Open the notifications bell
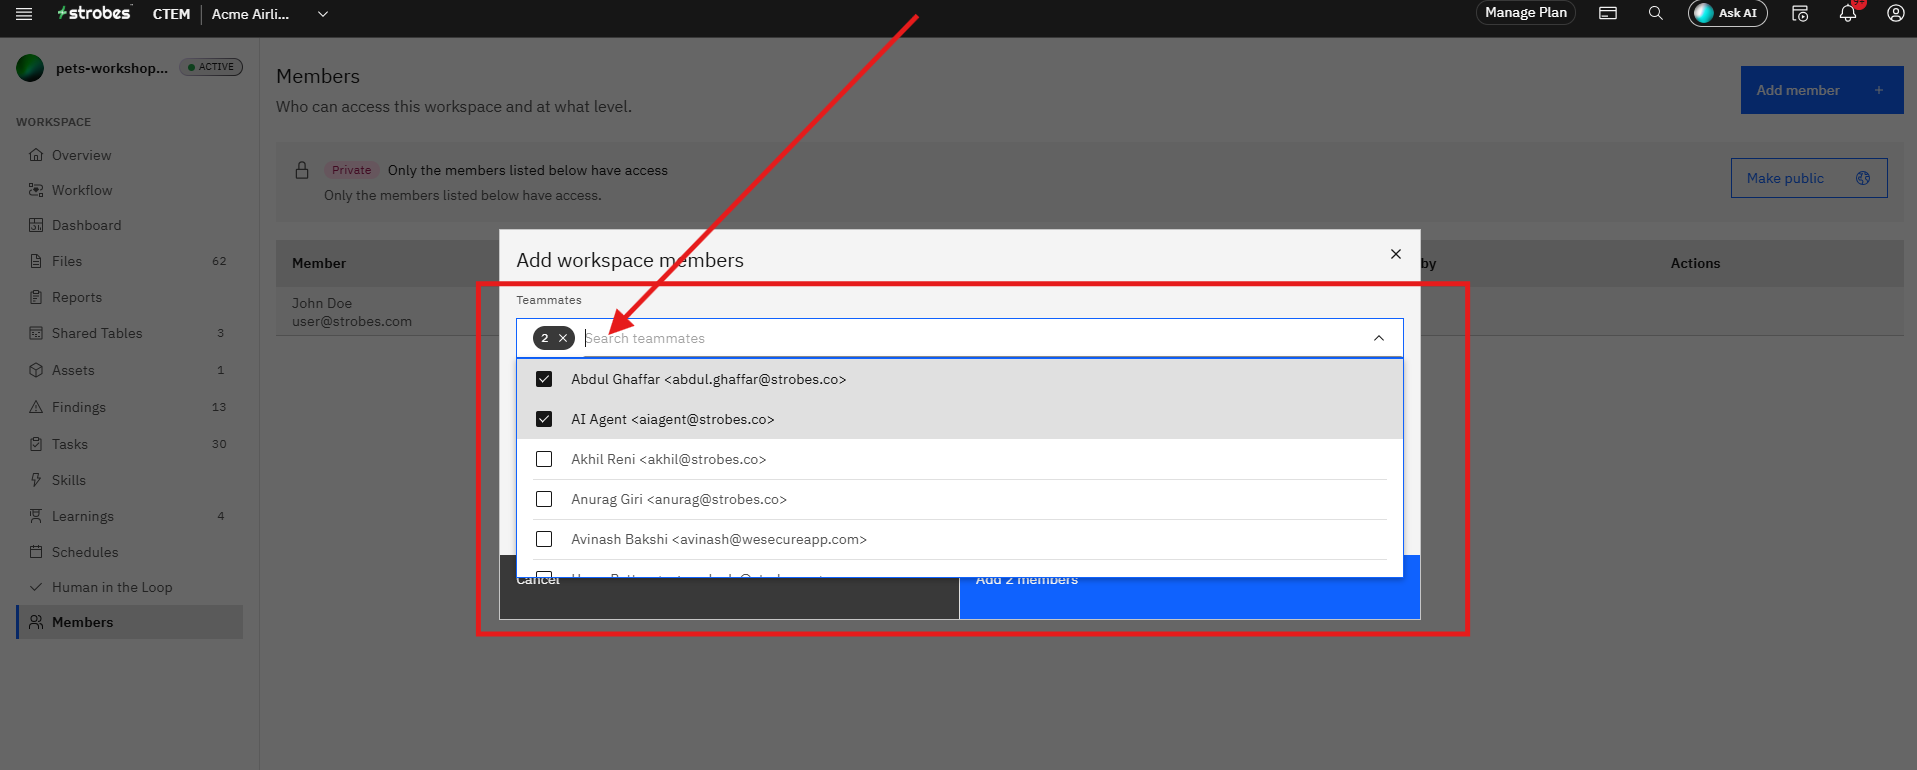The height and width of the screenshot is (770, 1917). click(x=1848, y=13)
